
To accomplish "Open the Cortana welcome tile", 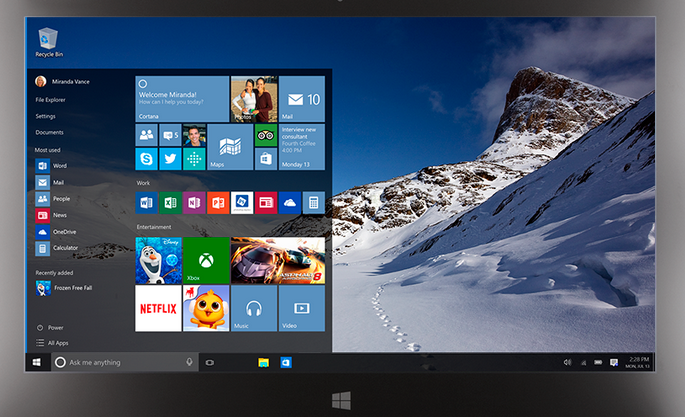I will click(182, 99).
